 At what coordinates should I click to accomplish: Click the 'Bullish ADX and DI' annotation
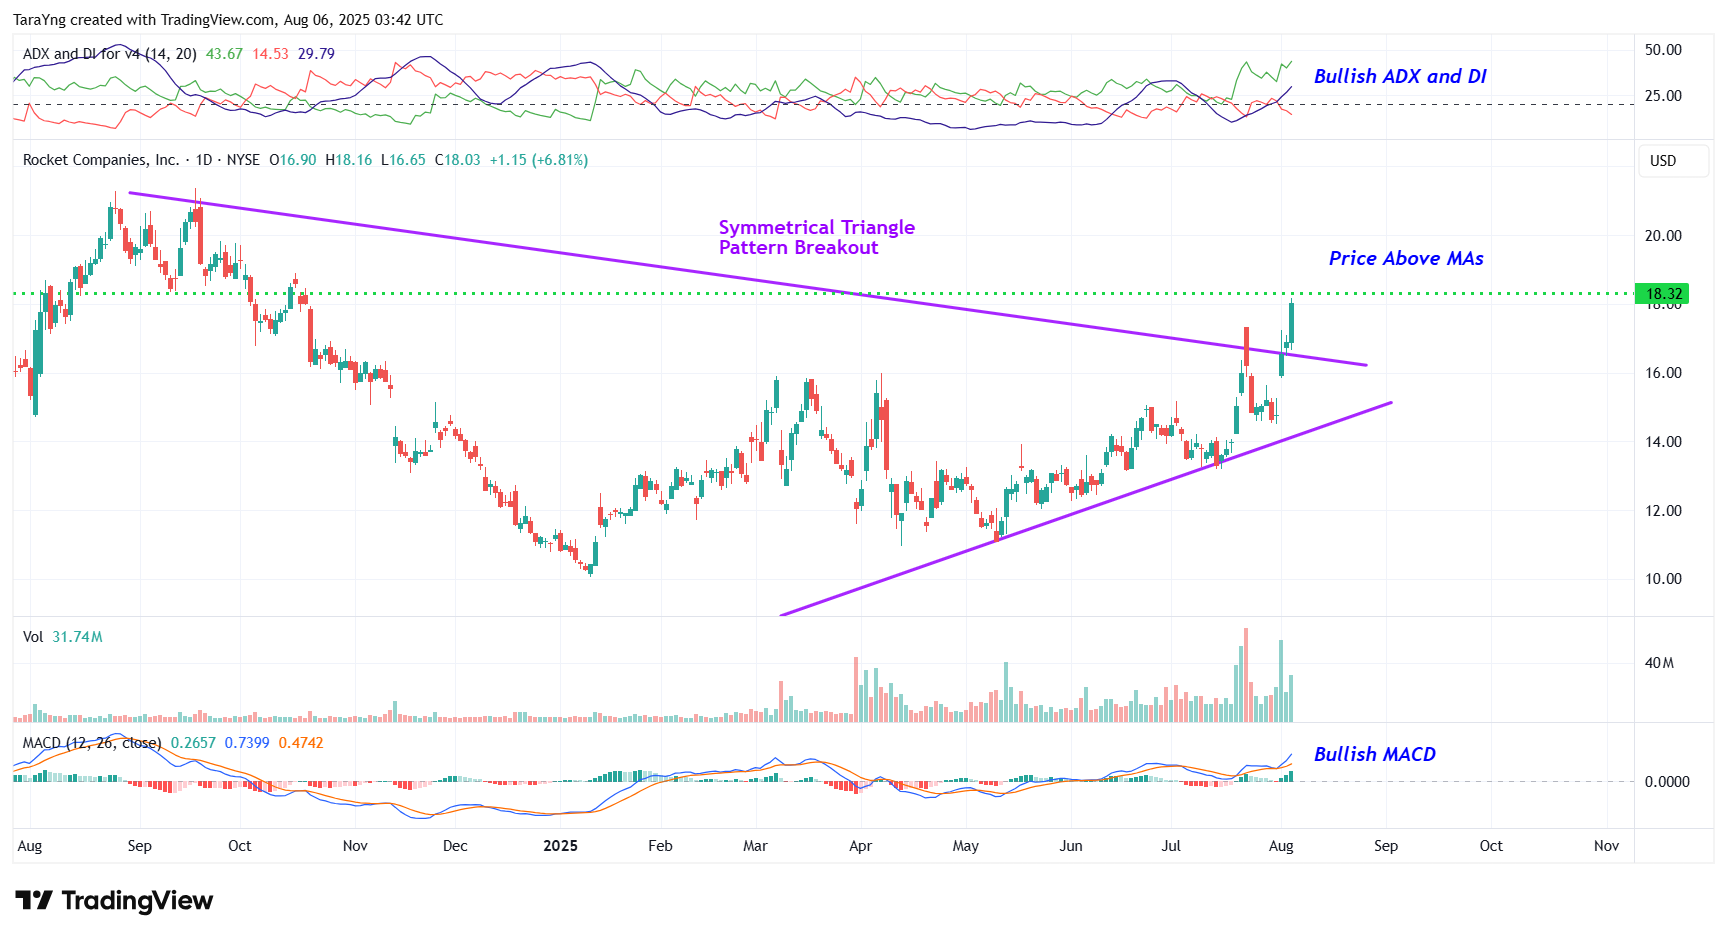pyautogui.click(x=1400, y=76)
